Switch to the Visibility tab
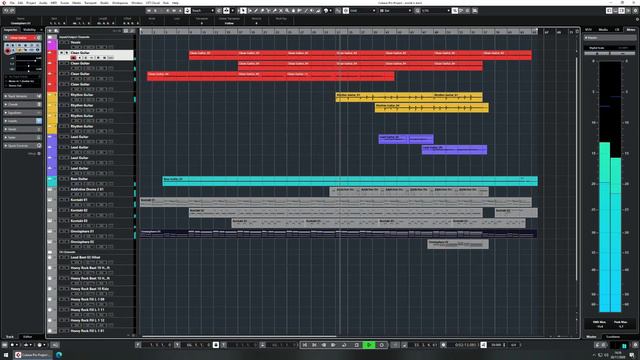Viewport: 640px width, 360px height. click(x=29, y=30)
